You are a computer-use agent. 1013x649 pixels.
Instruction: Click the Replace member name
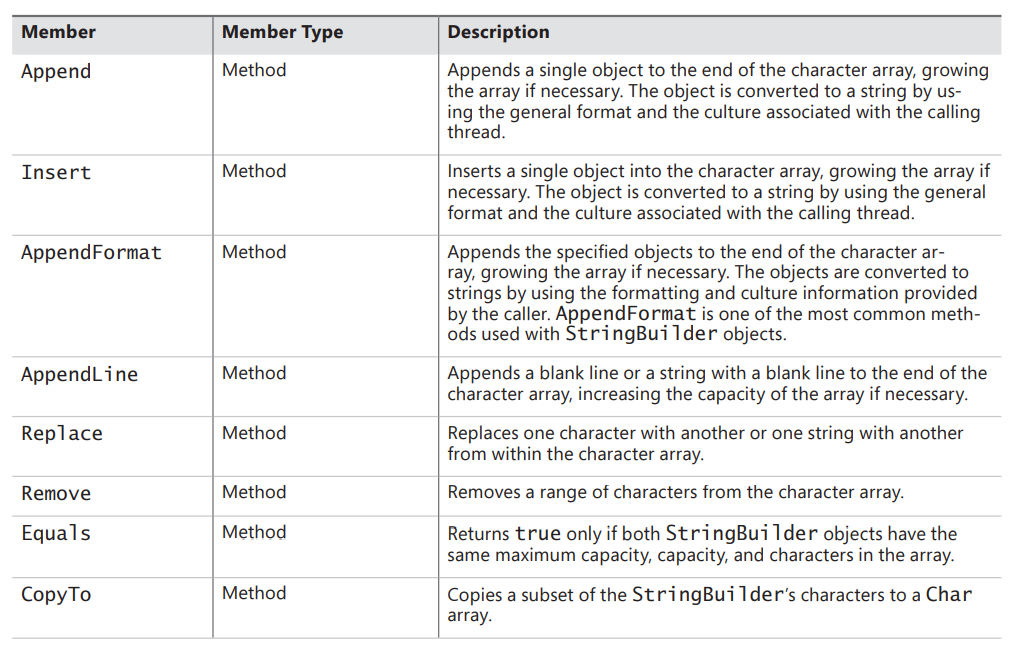click(x=62, y=434)
